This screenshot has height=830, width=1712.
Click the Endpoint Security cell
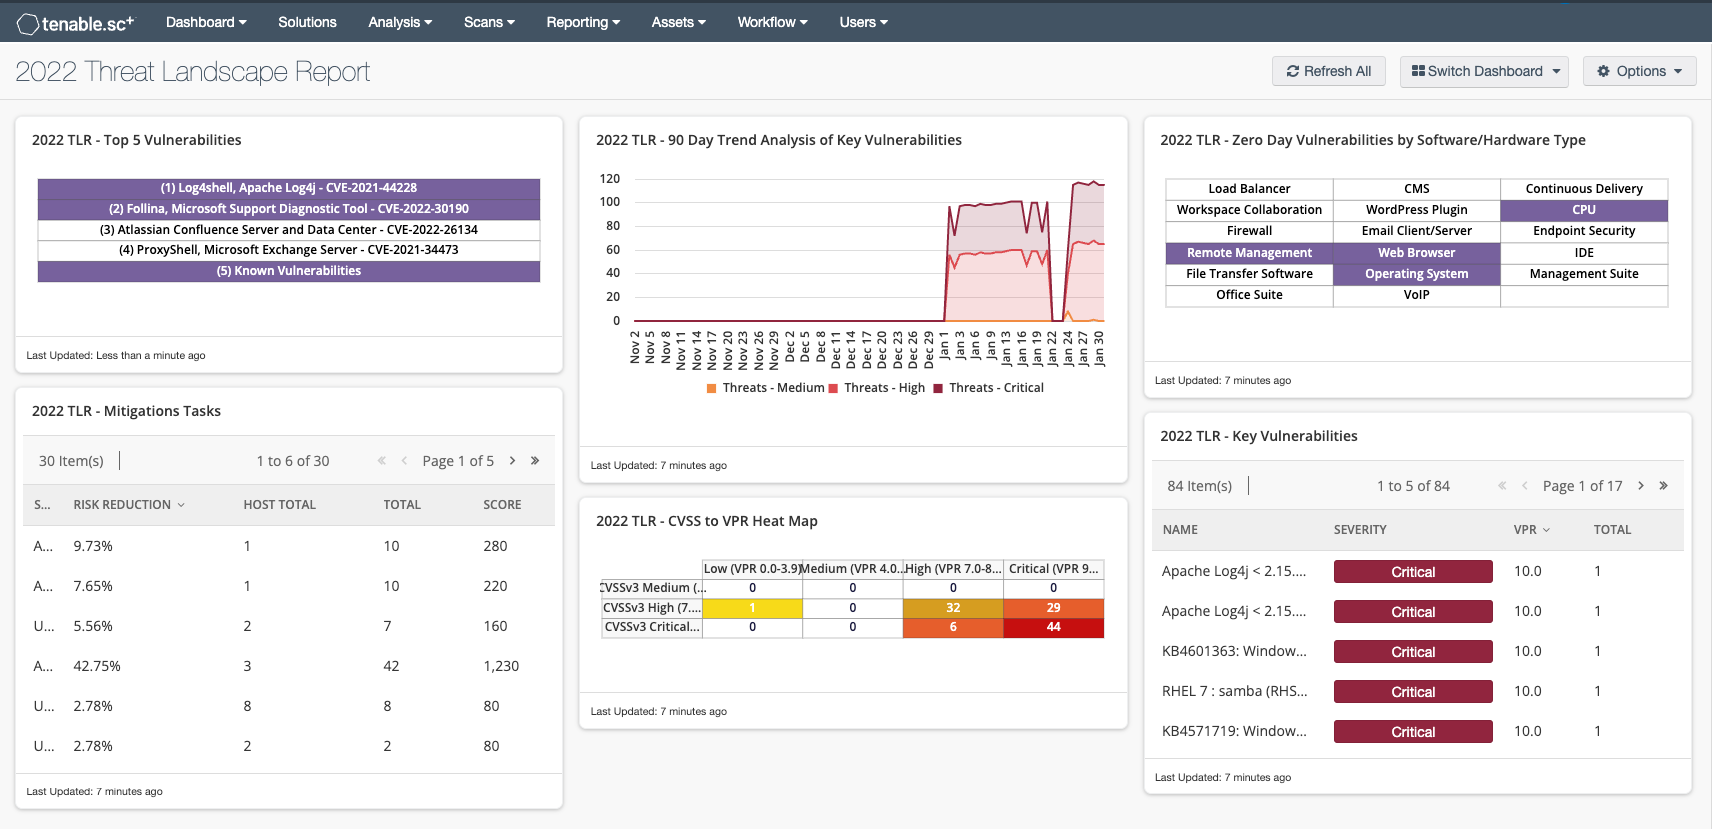click(x=1584, y=231)
